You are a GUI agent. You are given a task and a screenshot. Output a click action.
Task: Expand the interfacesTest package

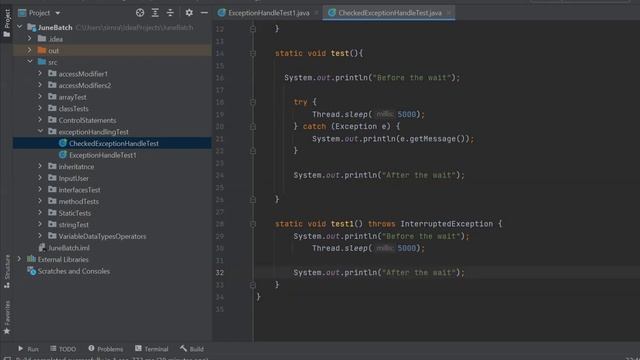pos(40,189)
